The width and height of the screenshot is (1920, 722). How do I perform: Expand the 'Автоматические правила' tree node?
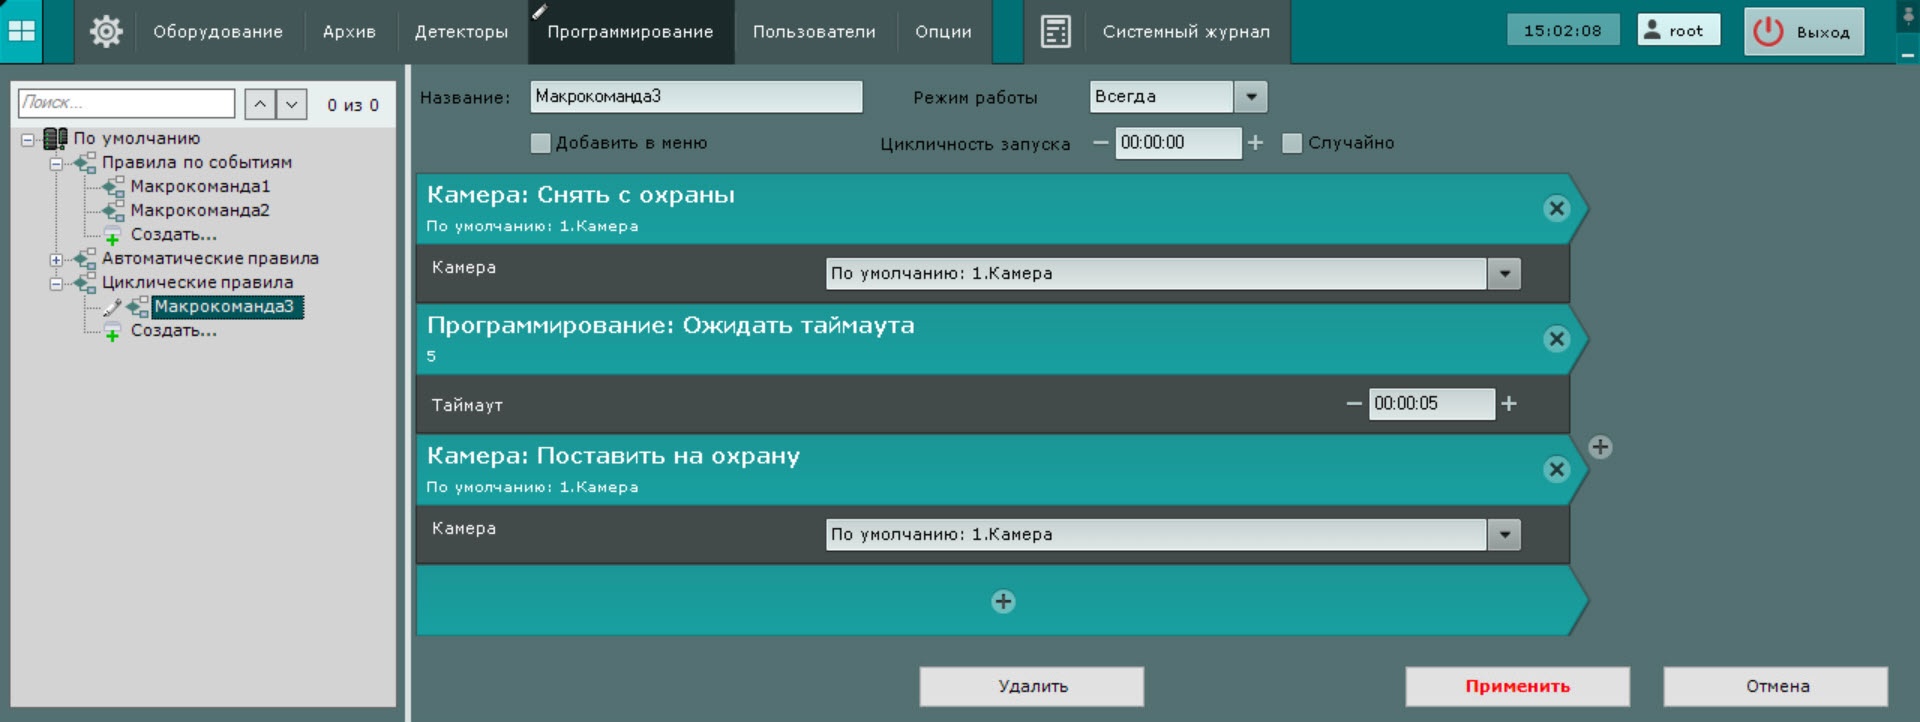(x=56, y=259)
